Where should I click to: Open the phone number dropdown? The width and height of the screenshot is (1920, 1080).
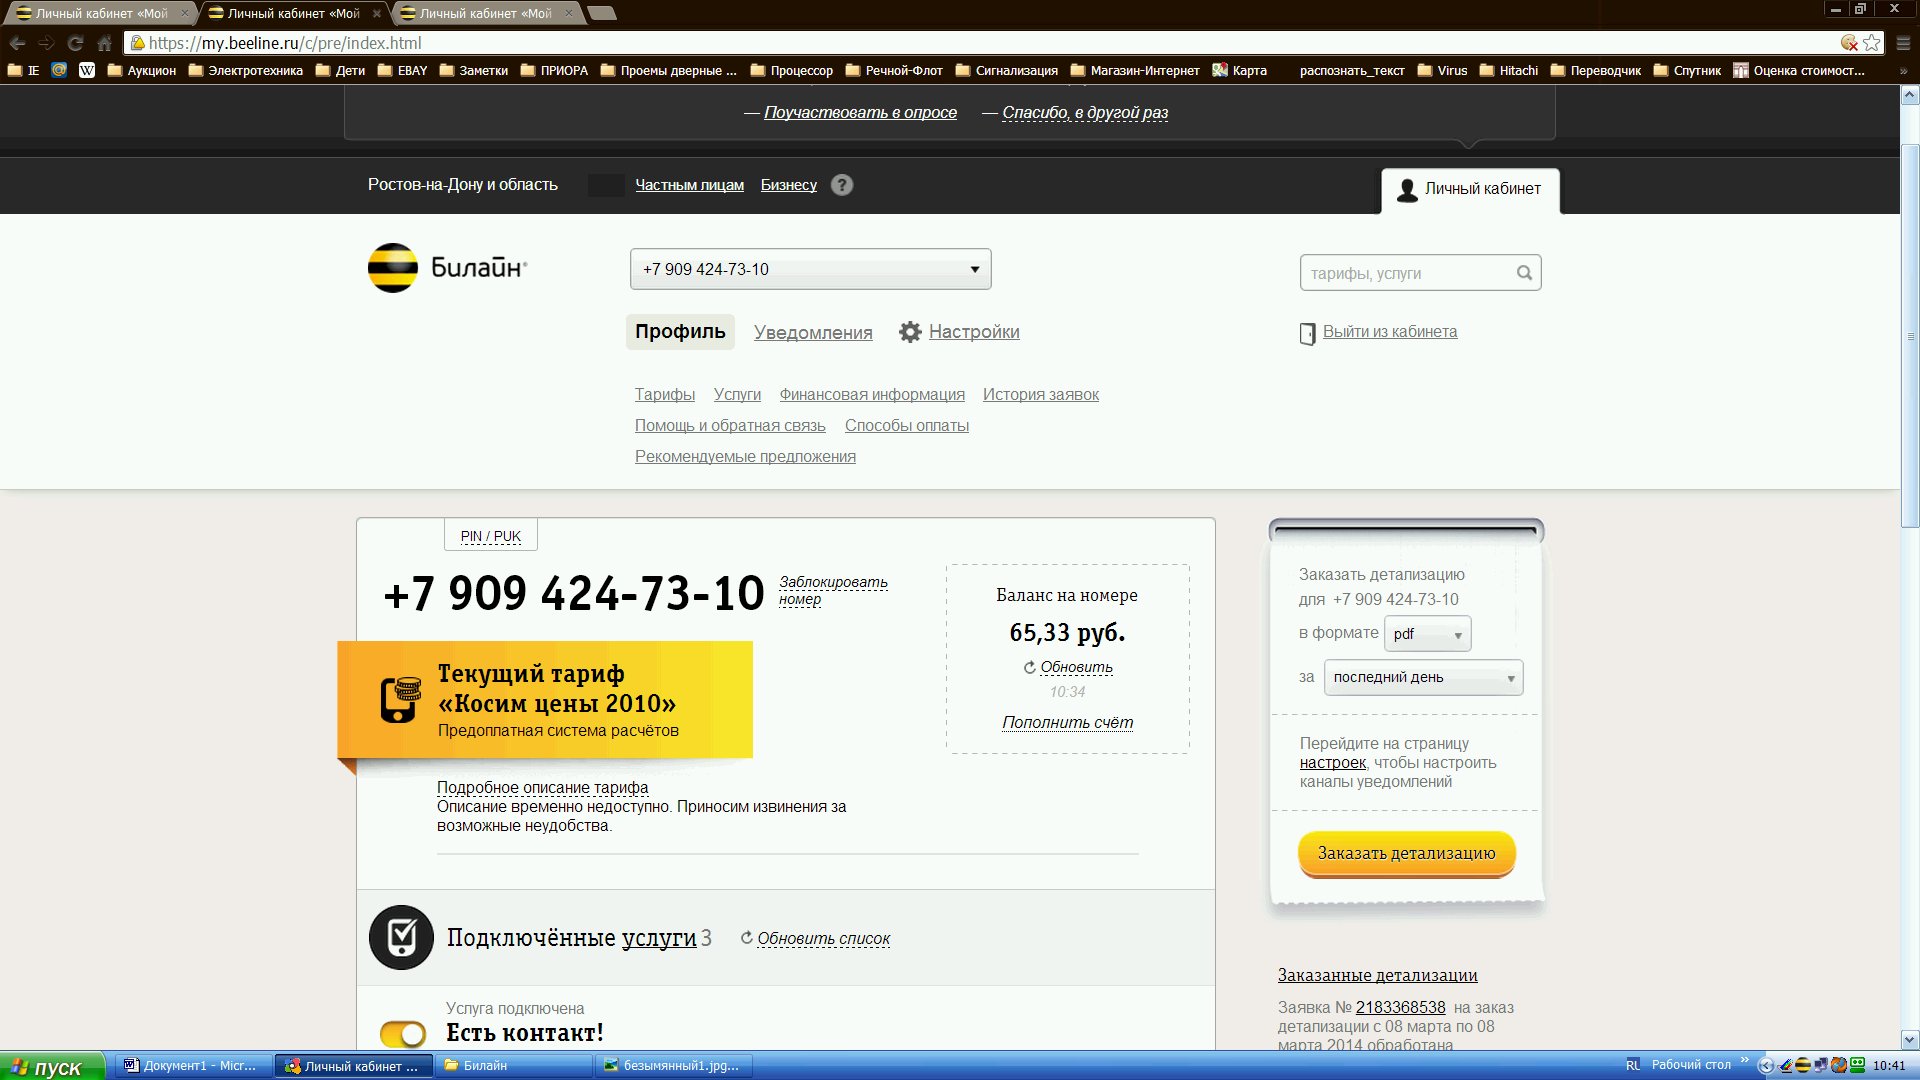811,269
